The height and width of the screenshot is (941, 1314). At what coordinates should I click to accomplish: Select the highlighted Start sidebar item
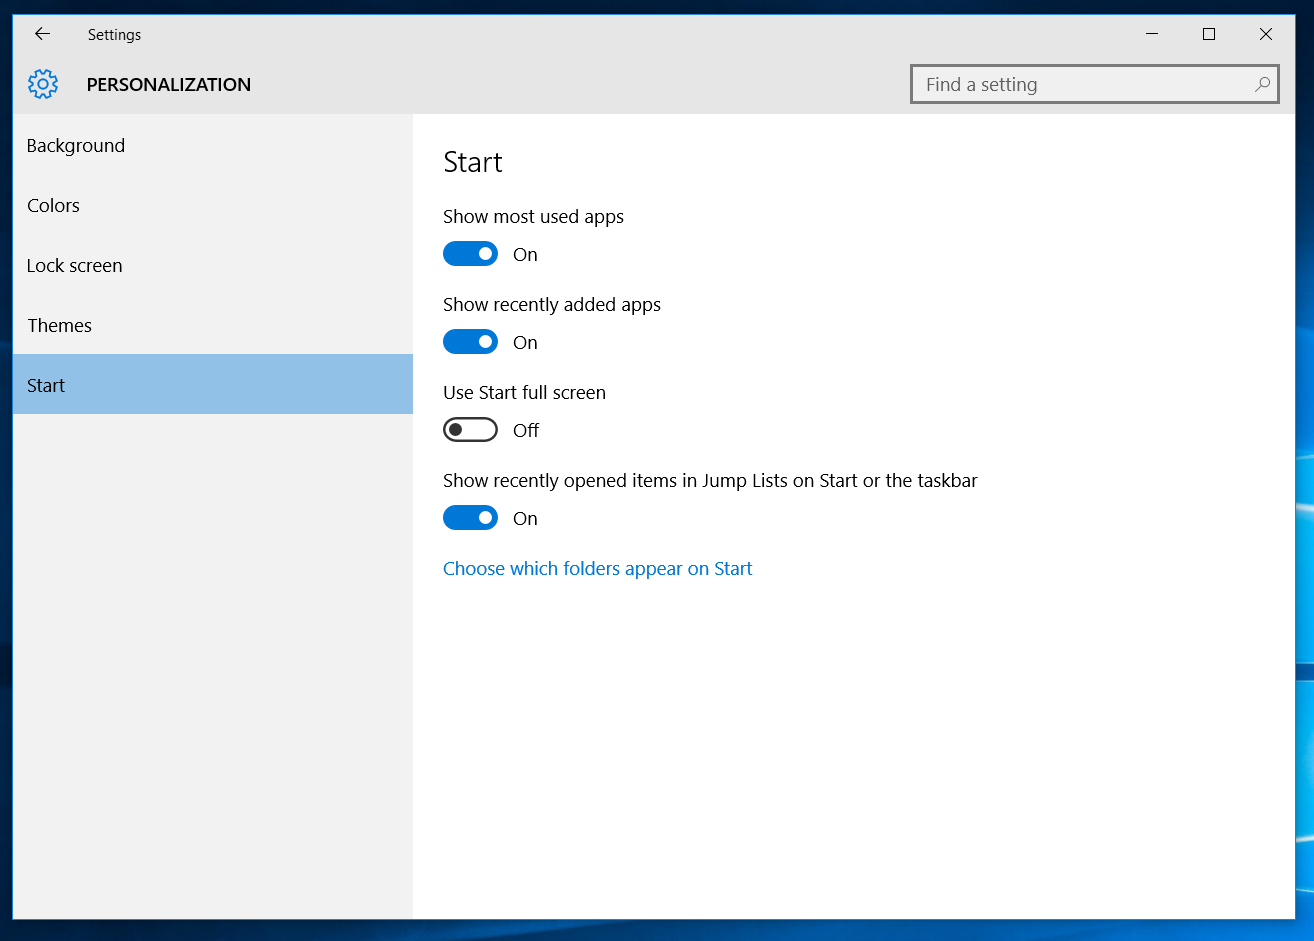point(46,386)
